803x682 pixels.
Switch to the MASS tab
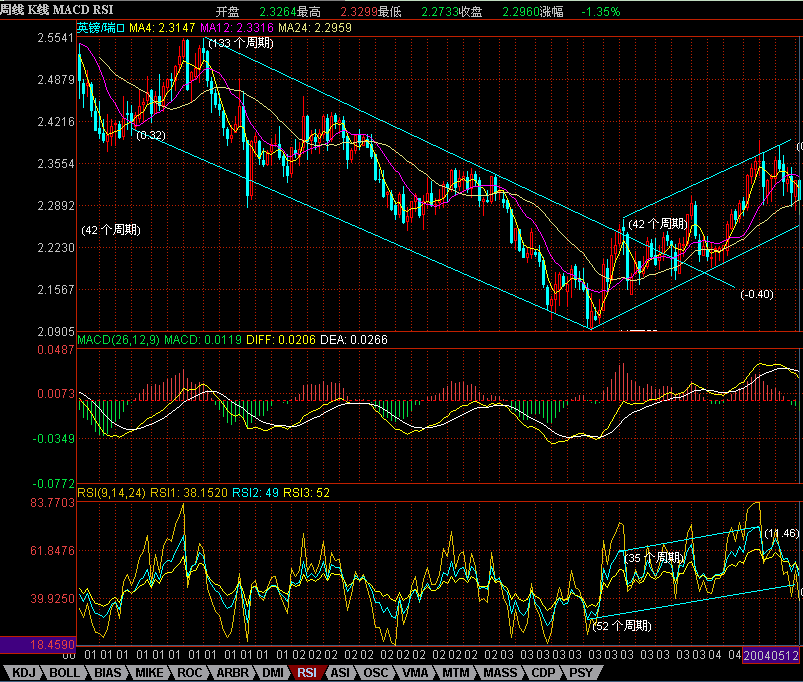pos(500,673)
